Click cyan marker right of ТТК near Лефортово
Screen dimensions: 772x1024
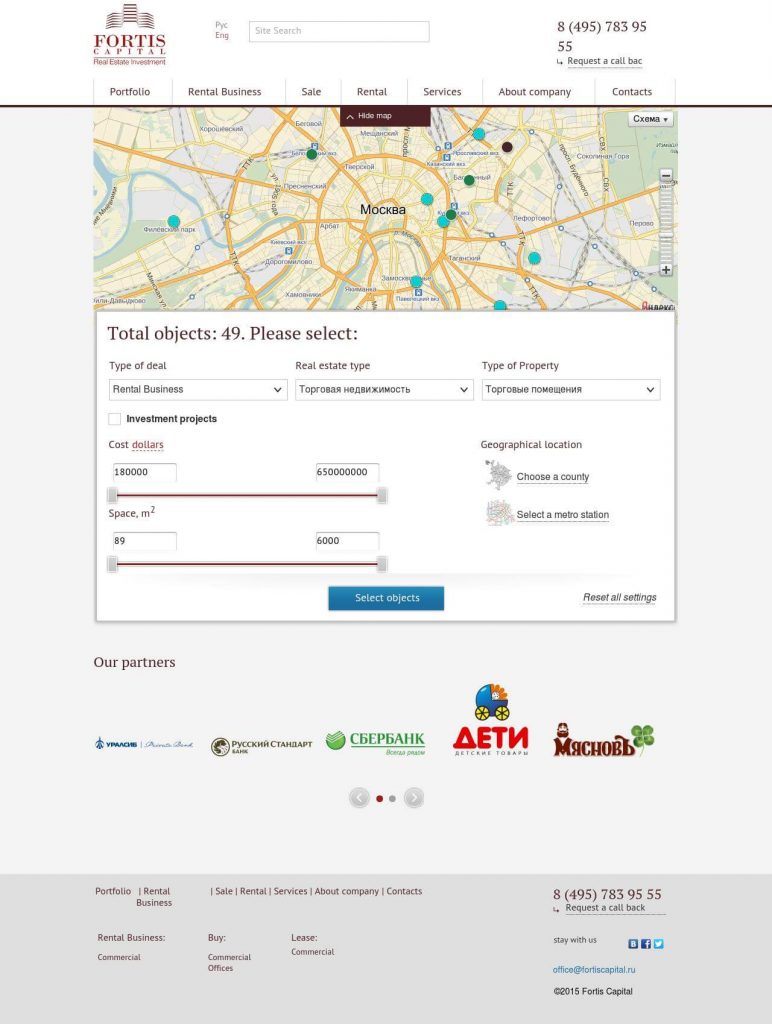click(x=534, y=258)
